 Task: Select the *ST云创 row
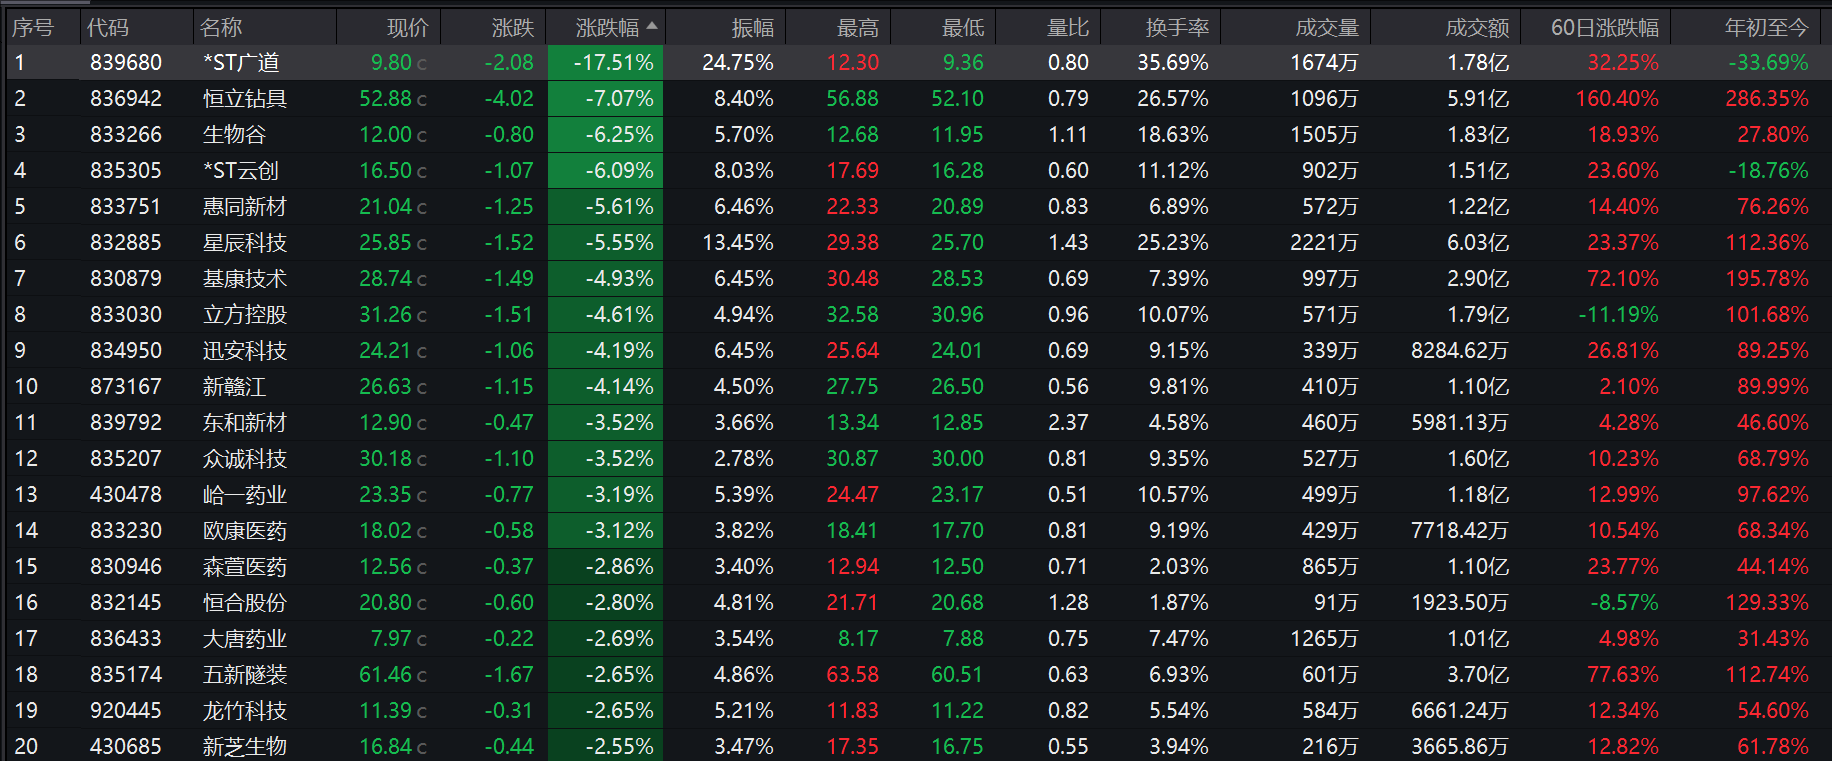916,170
